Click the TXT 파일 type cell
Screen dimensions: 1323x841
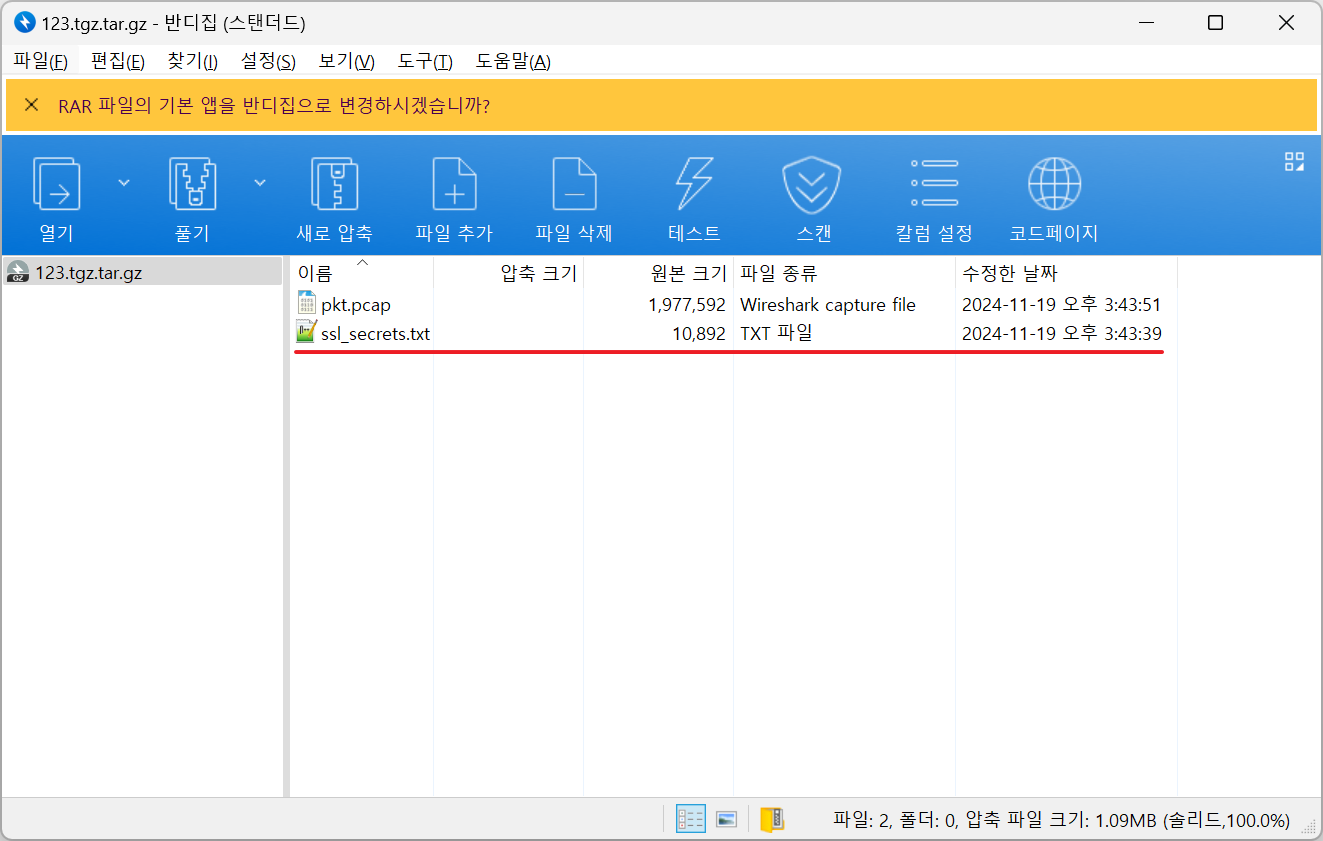[776, 334]
